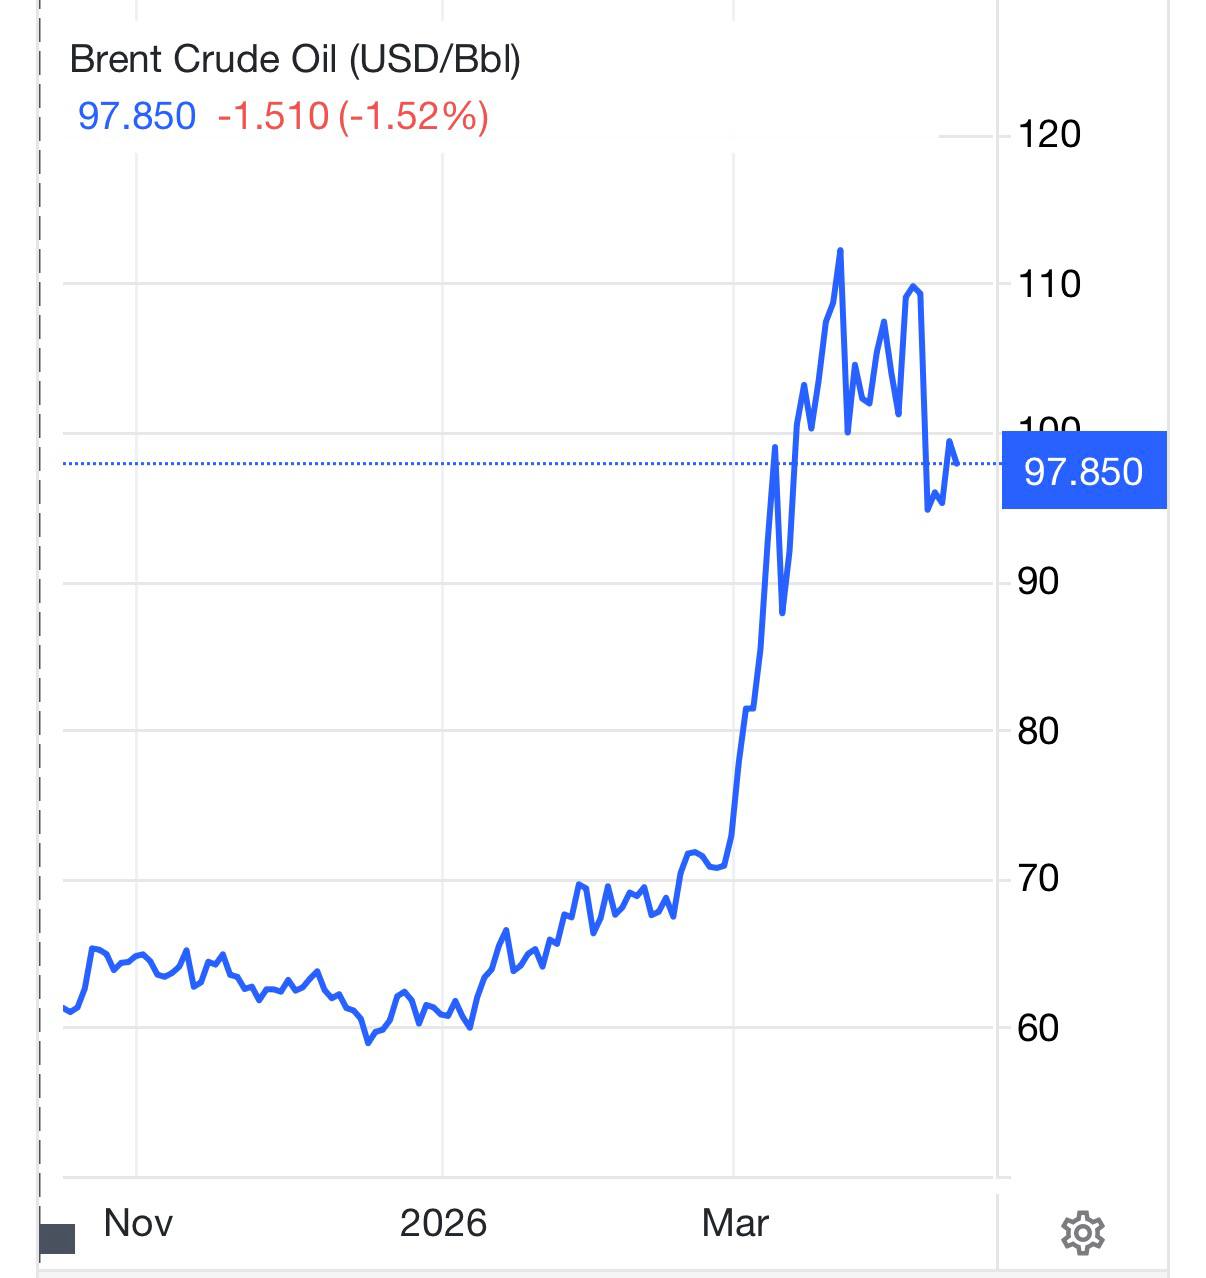Click the last data point of the line
This screenshot has height=1278, width=1206.
[x=957, y=463]
